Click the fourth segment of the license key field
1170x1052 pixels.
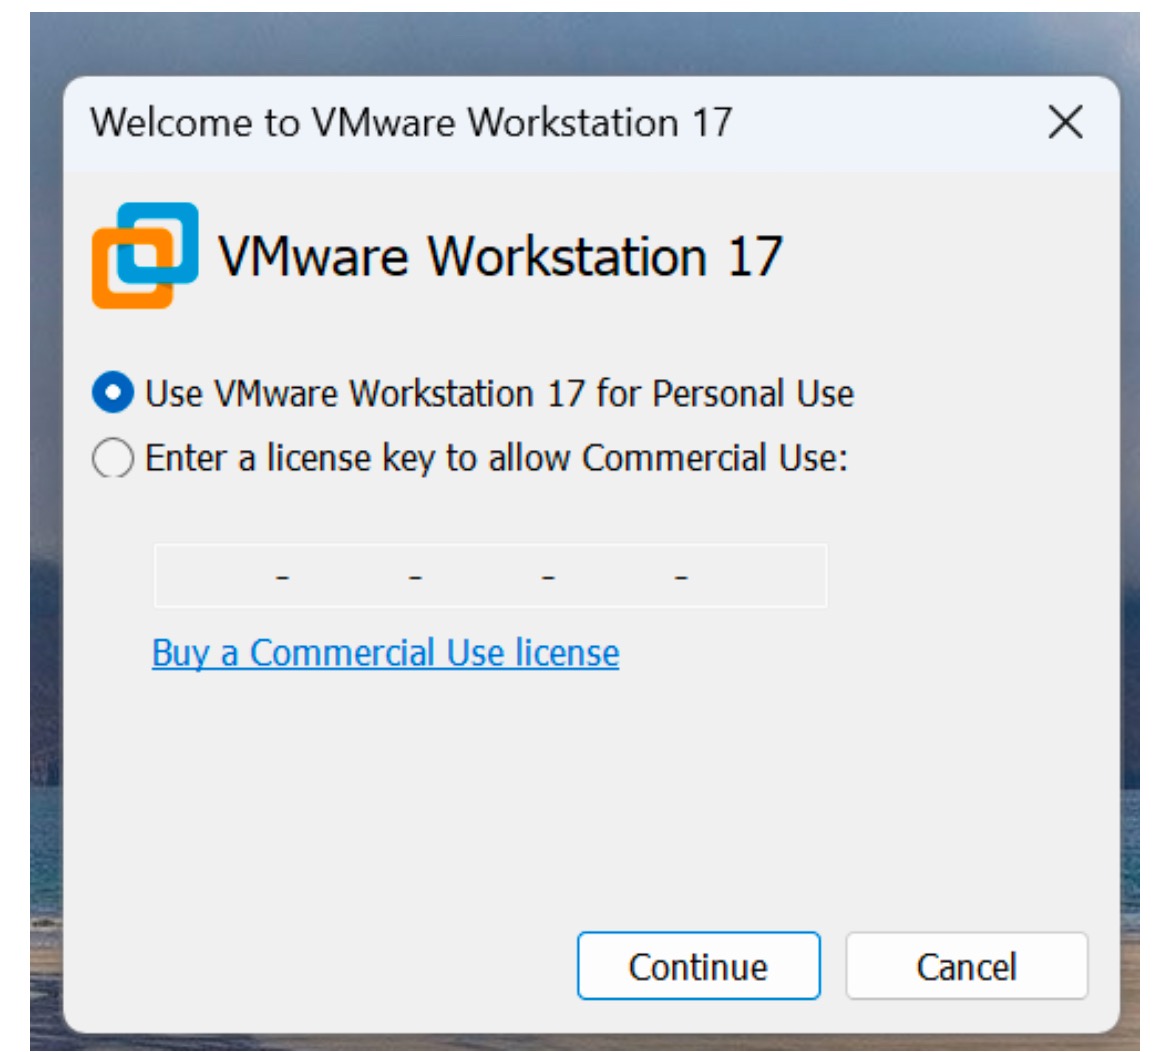(614, 576)
